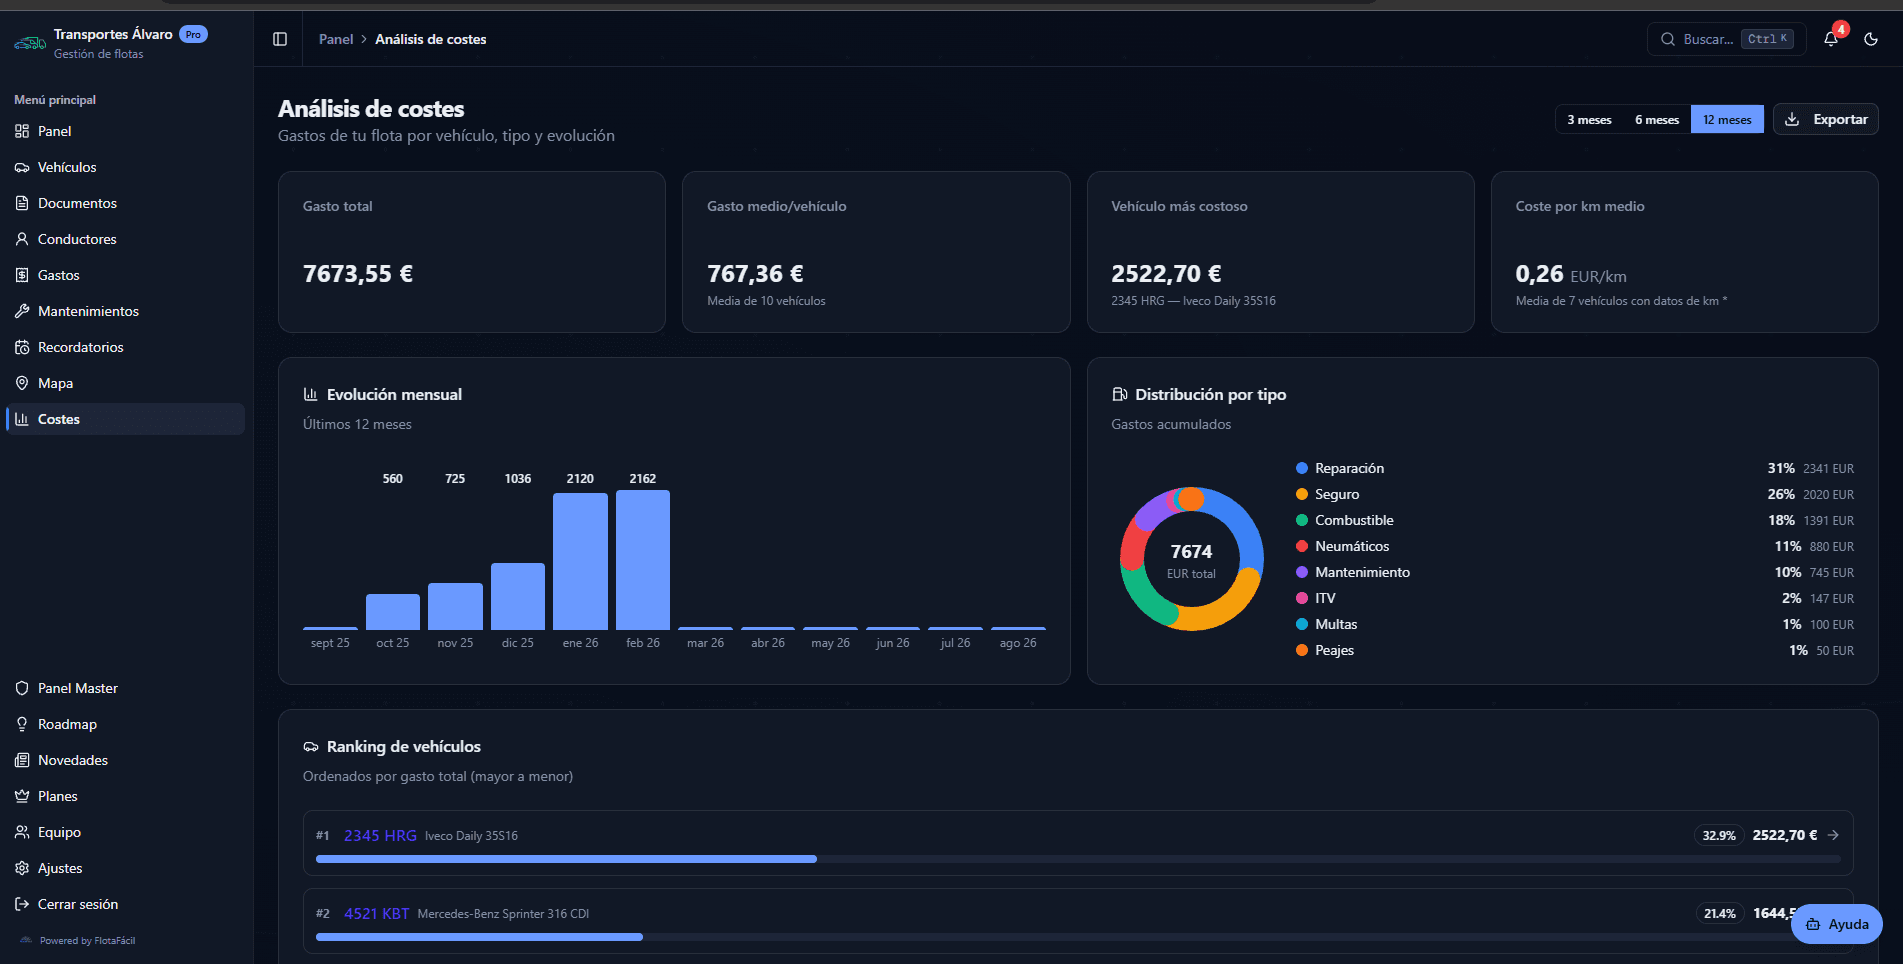The image size is (1903, 964).
Task: Click the Buscar search field
Action: tap(1726, 39)
